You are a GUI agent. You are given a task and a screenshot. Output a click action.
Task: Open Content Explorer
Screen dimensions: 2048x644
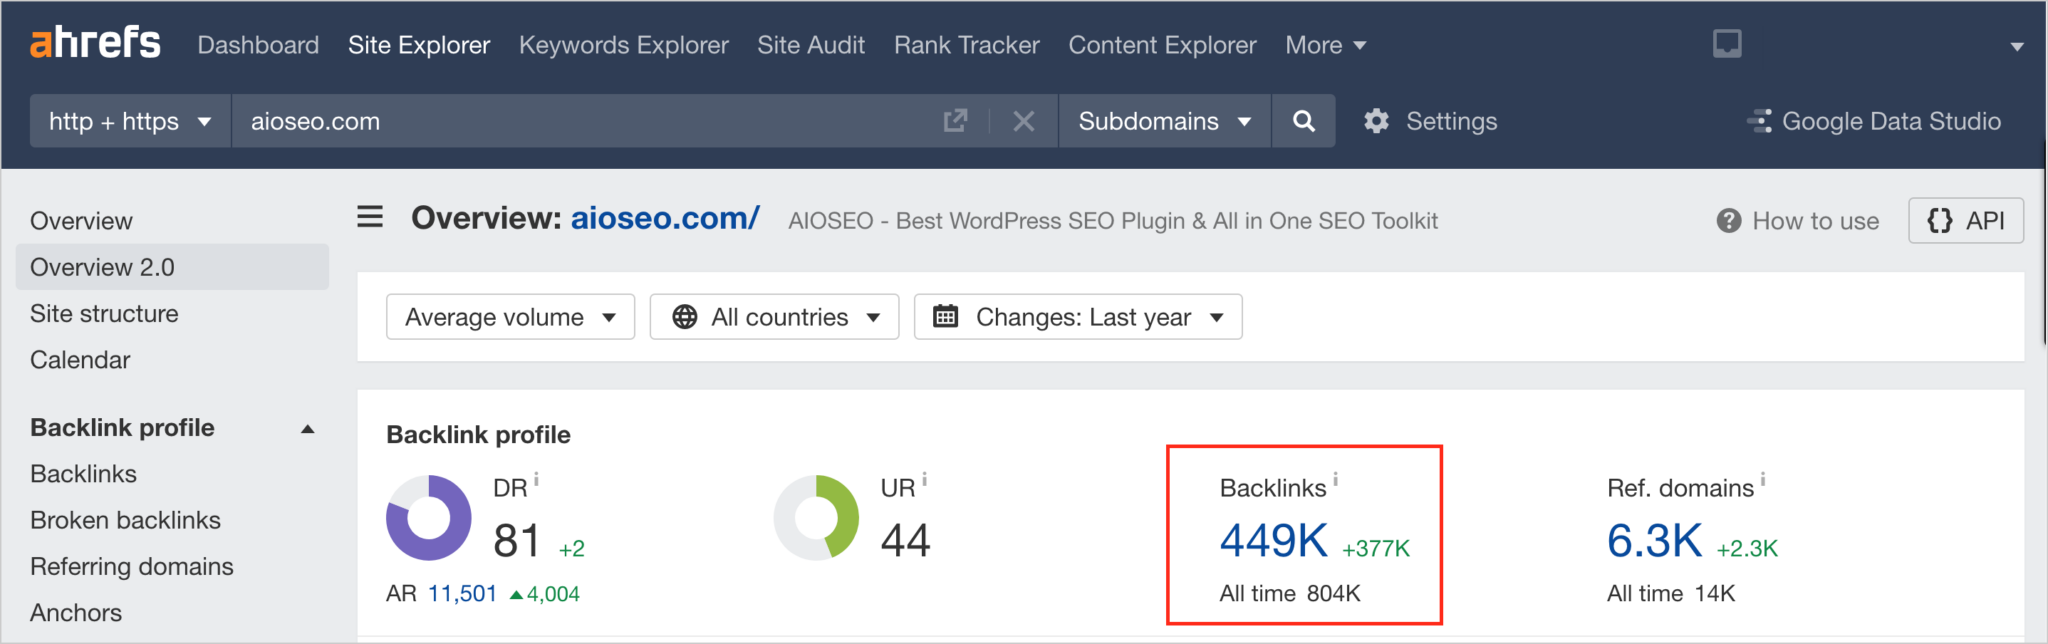tap(1162, 45)
